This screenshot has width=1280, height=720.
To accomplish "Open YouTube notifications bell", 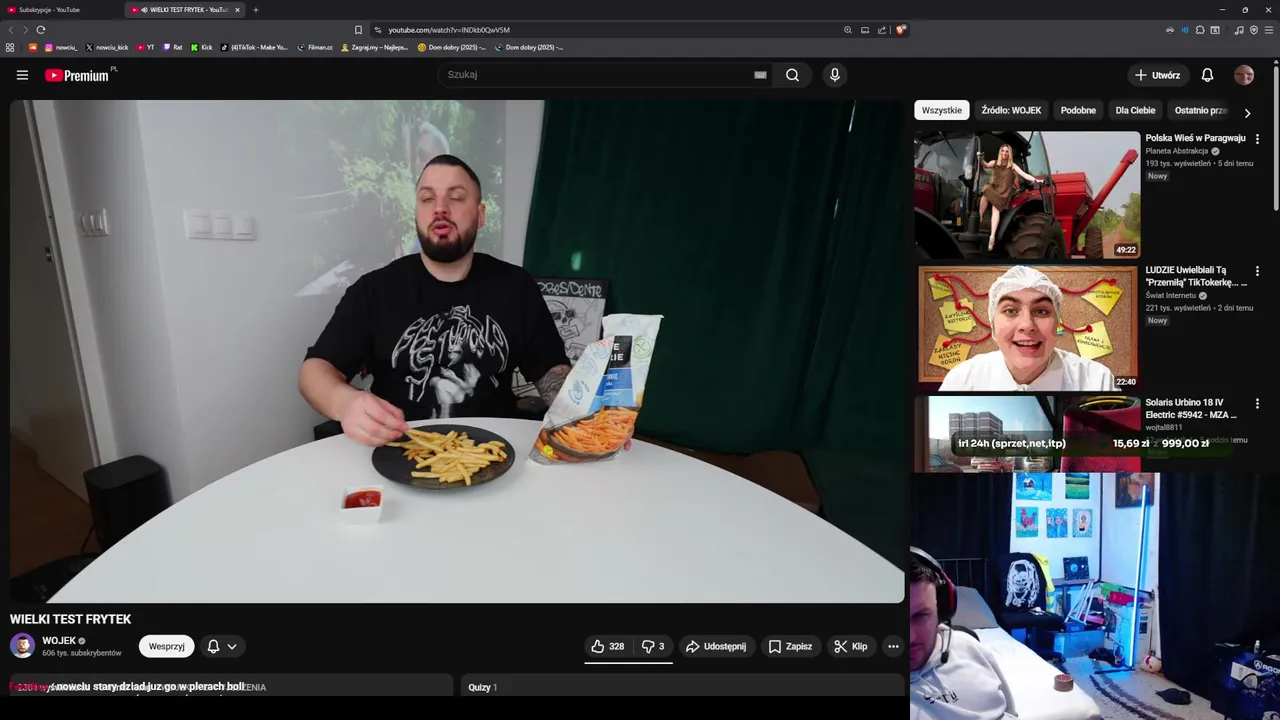I will (x=1207, y=75).
